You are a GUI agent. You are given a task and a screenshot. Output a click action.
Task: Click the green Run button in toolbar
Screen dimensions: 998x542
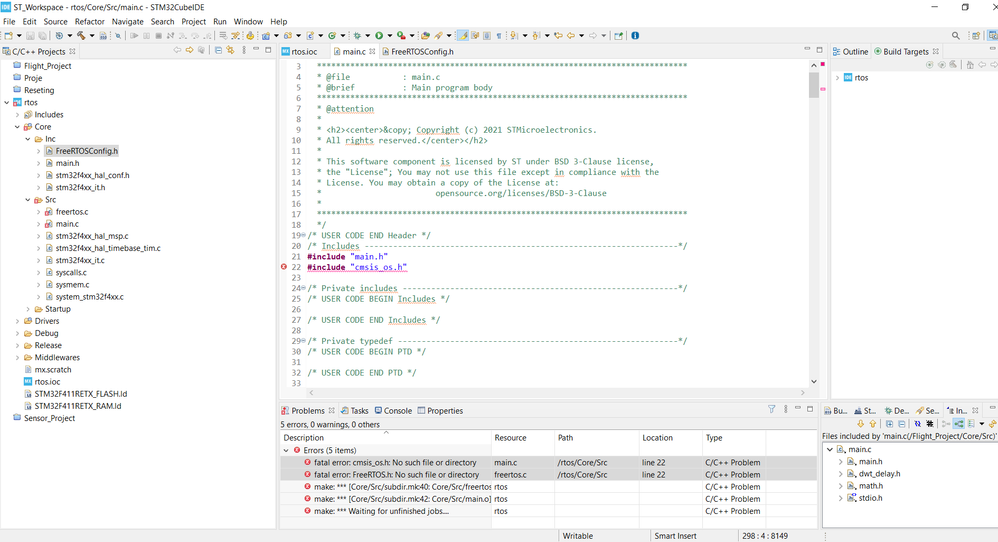click(379, 36)
